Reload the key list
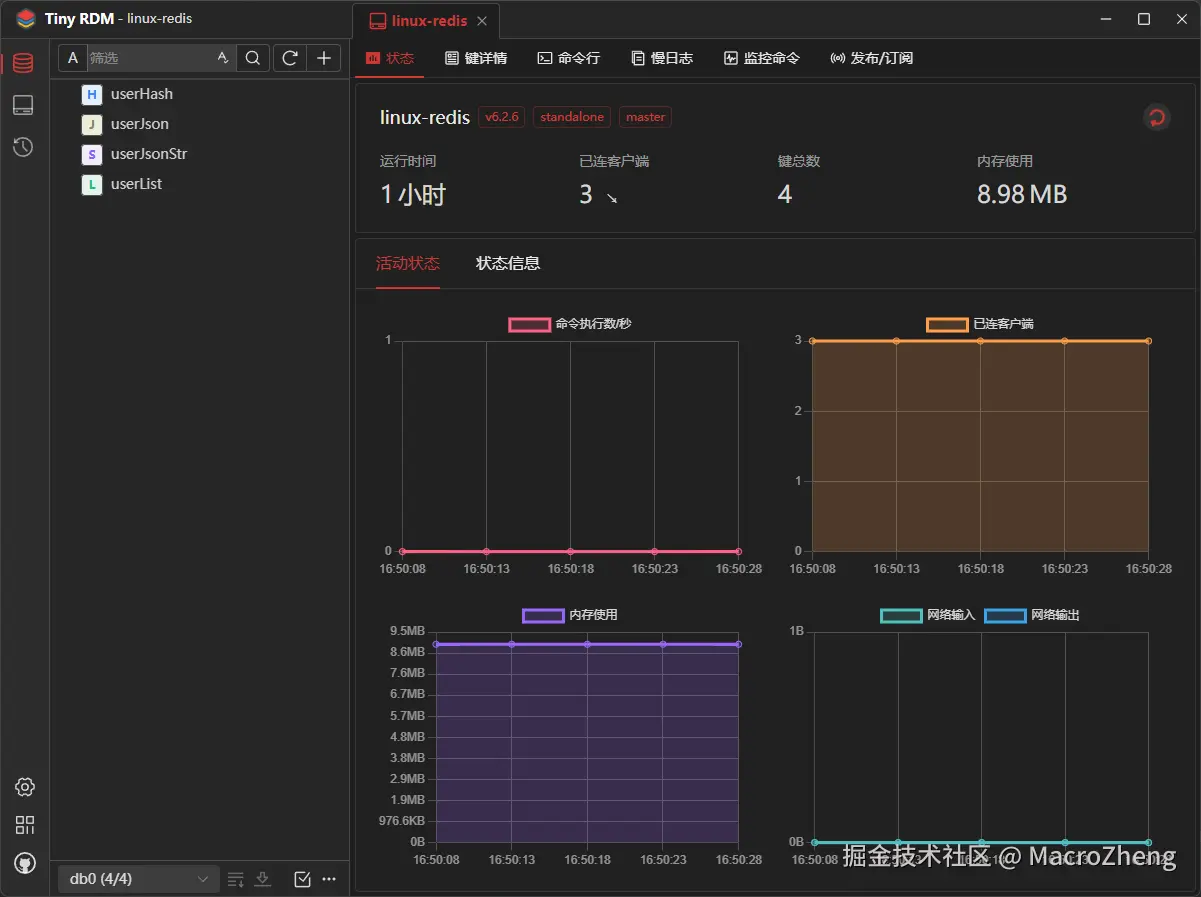 tap(289, 58)
